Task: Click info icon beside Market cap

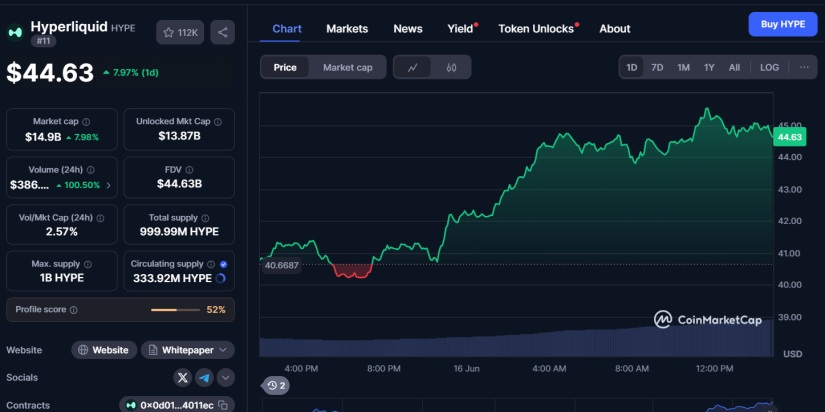Action: click(x=86, y=122)
